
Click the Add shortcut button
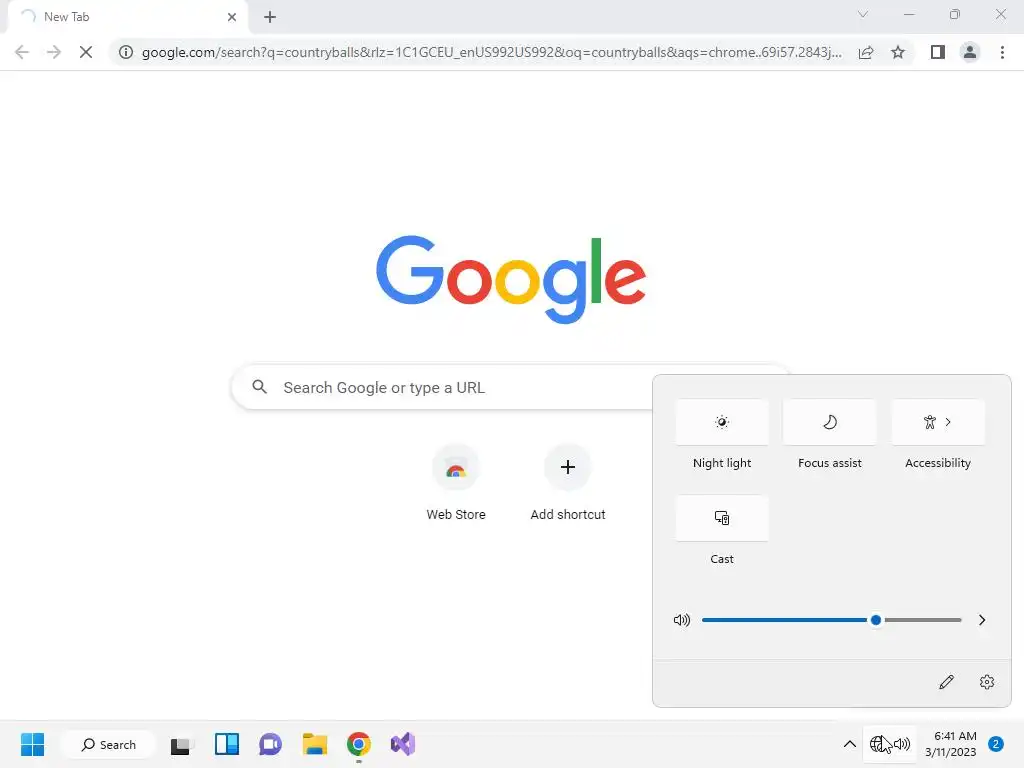pyautogui.click(x=568, y=482)
